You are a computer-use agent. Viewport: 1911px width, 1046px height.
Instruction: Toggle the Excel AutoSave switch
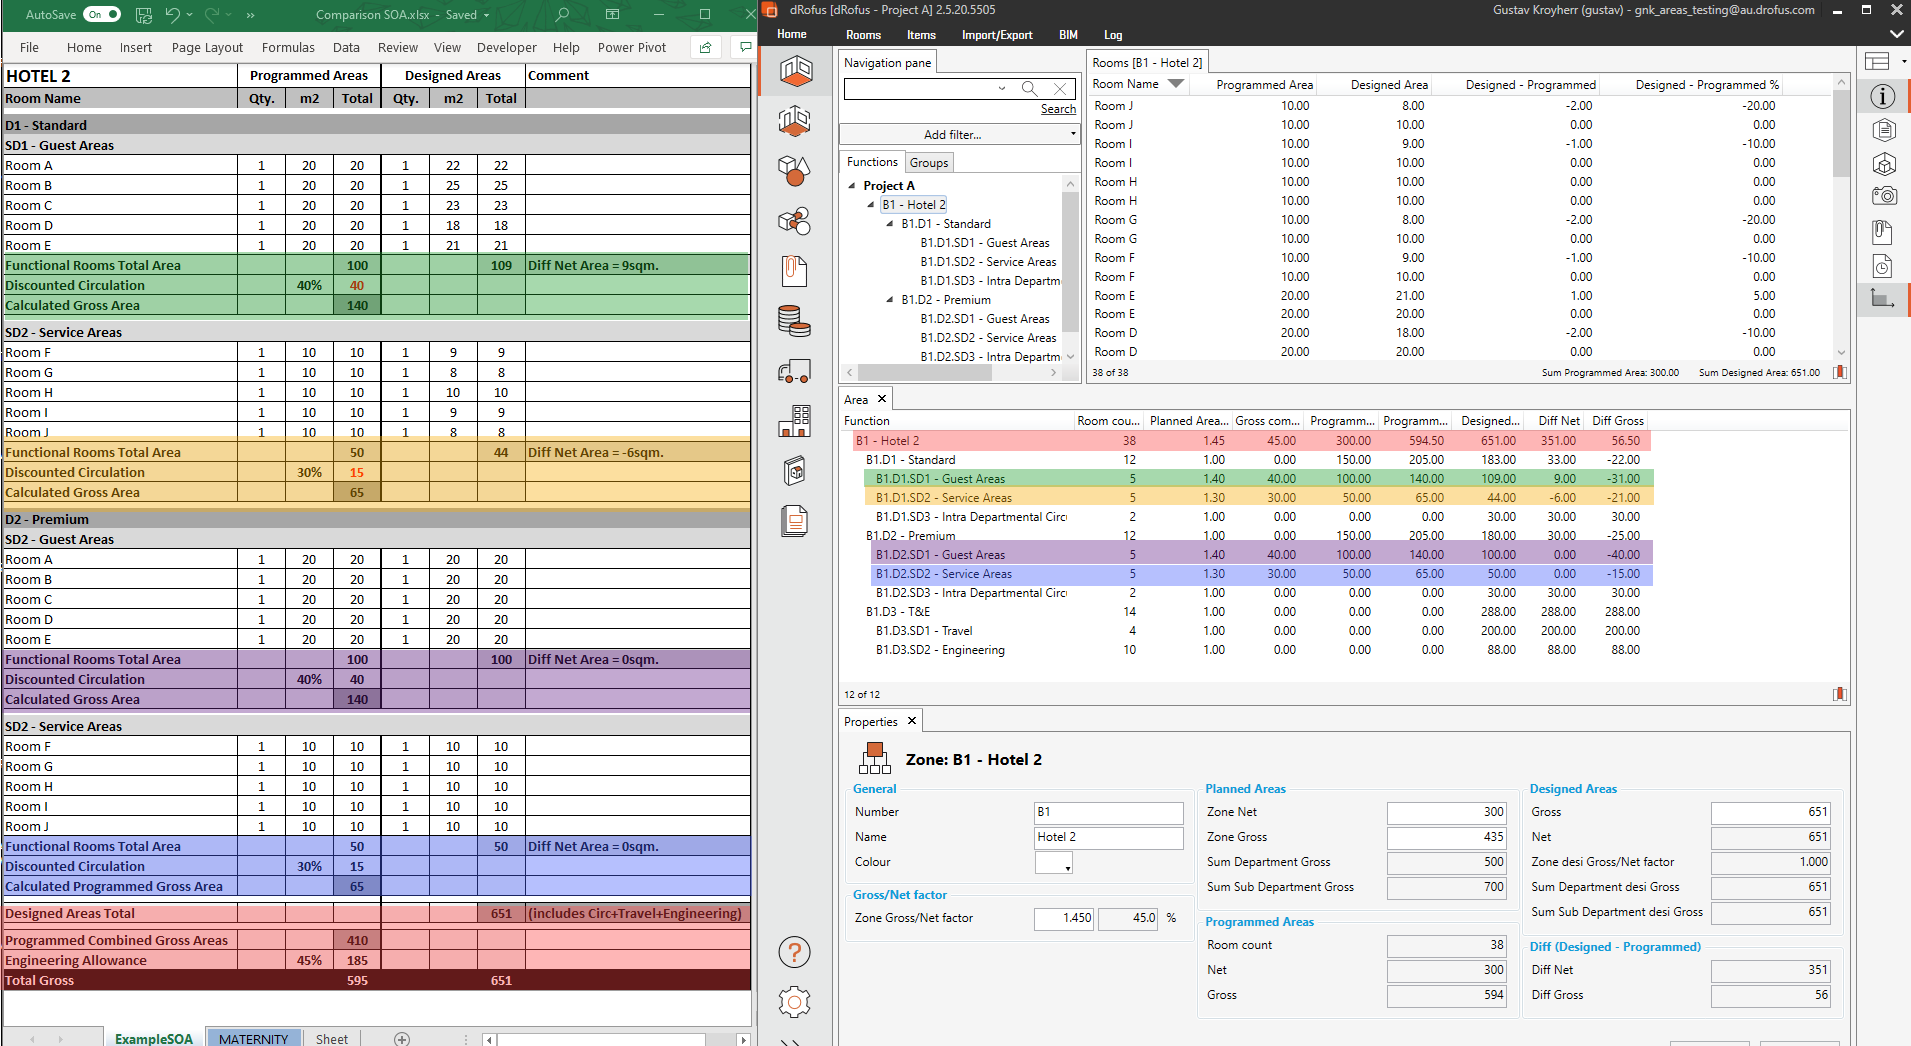pos(102,14)
